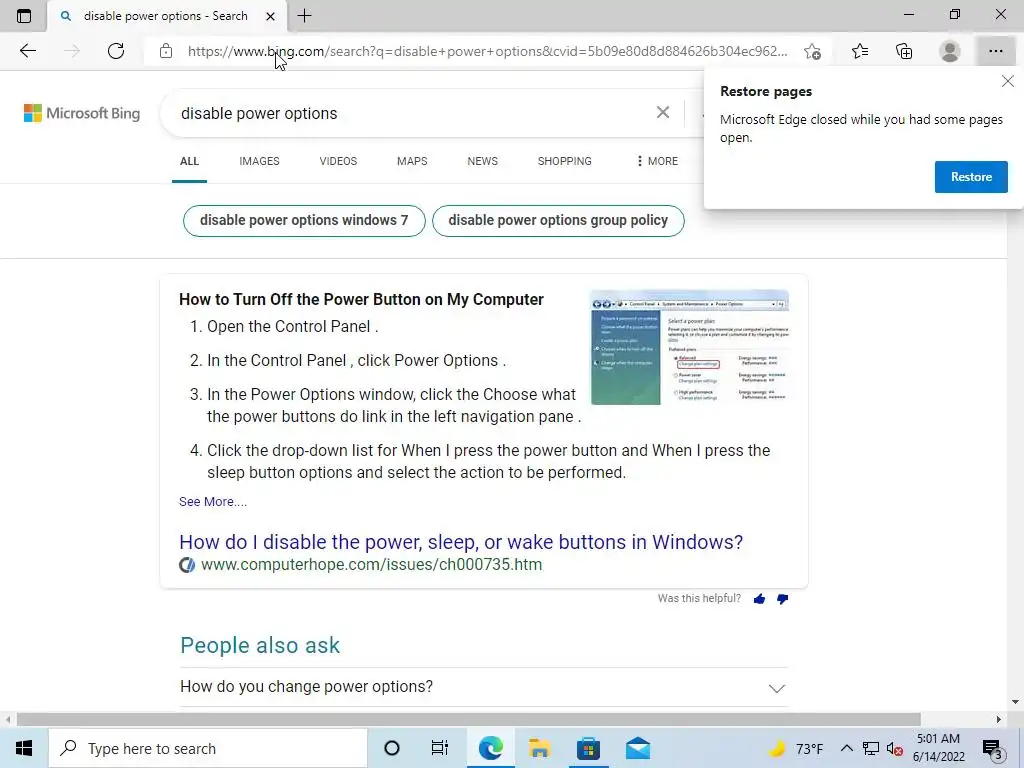The height and width of the screenshot is (768, 1024).
Task: Click the See More link
Action: tap(213, 502)
